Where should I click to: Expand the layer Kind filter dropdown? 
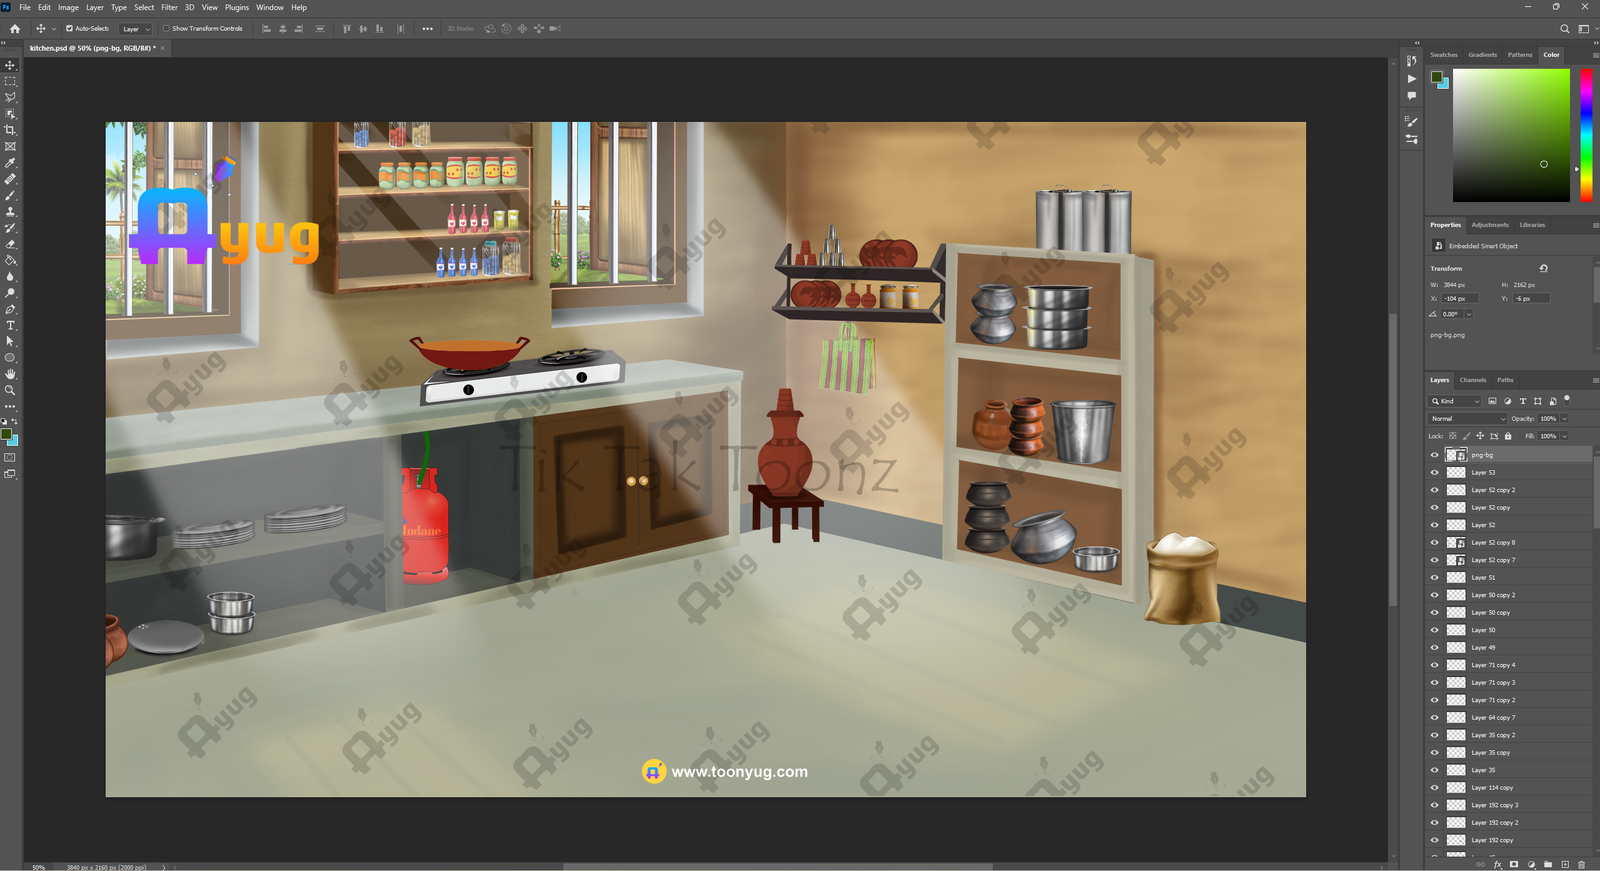[x=1455, y=401]
